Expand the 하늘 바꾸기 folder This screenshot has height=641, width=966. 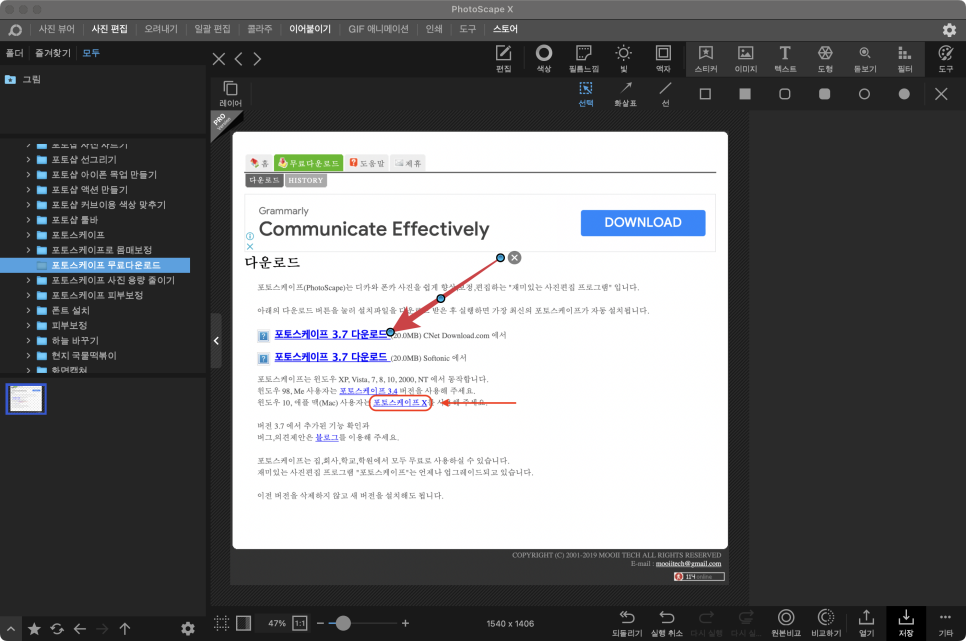(28, 340)
